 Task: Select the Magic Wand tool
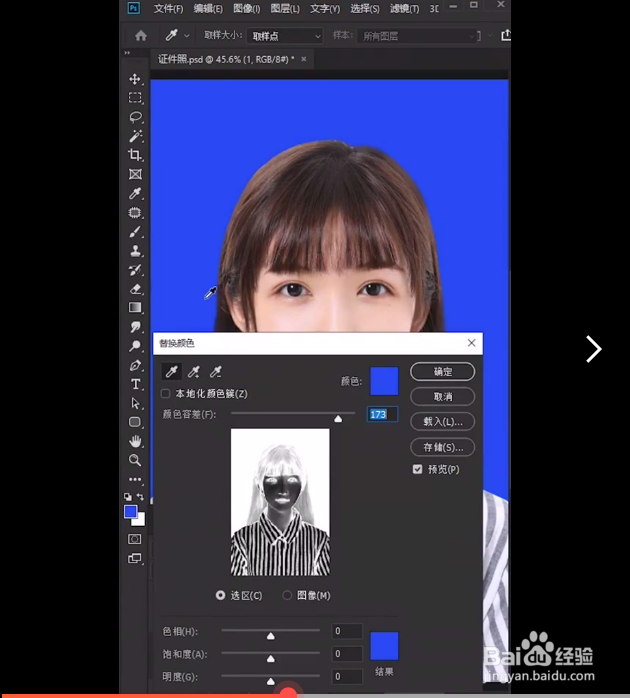pos(135,136)
